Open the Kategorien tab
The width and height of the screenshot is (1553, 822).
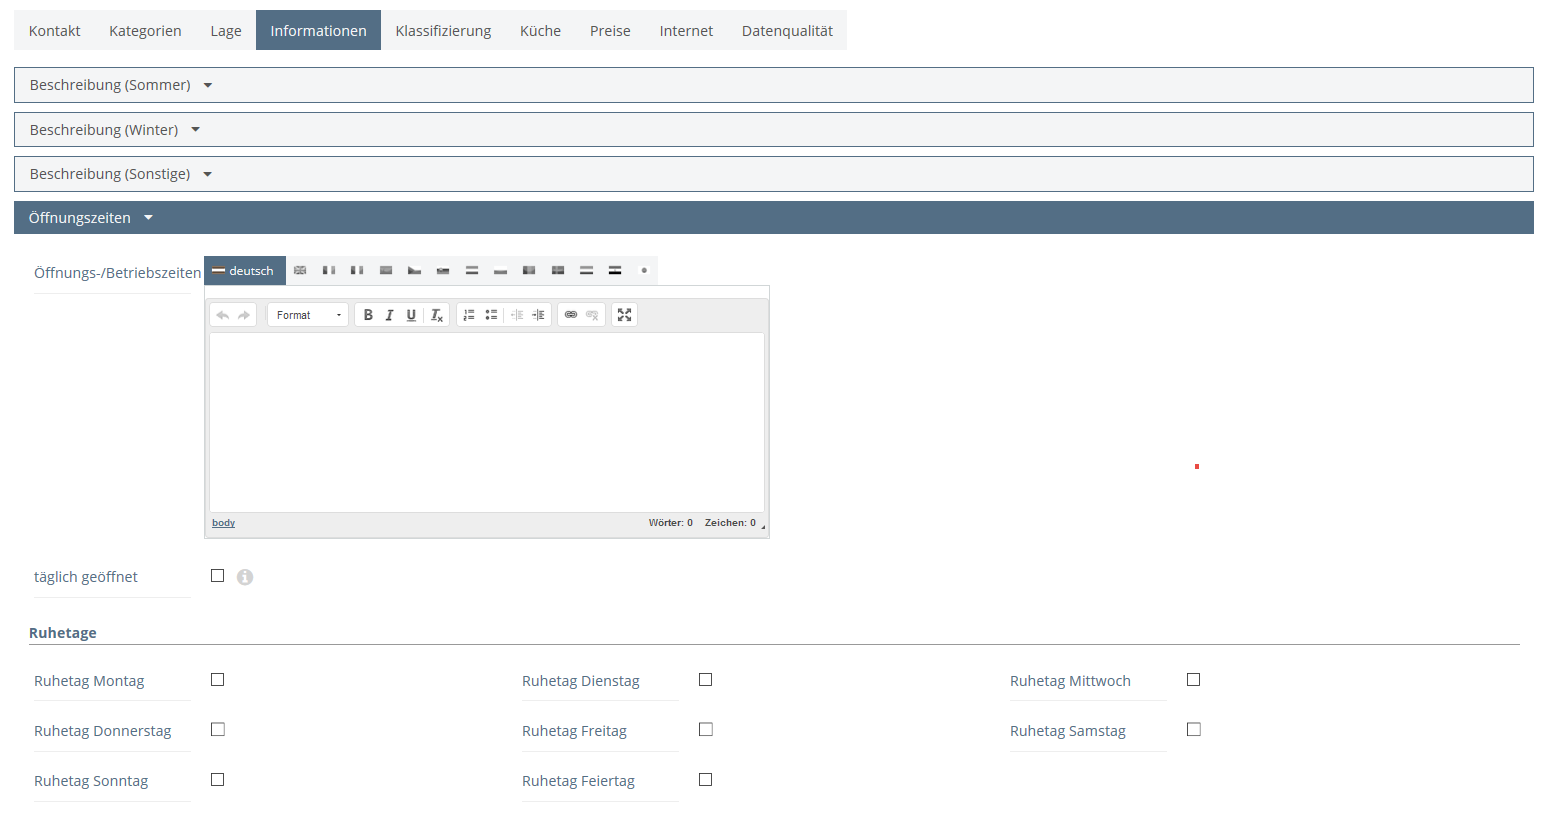tap(145, 31)
